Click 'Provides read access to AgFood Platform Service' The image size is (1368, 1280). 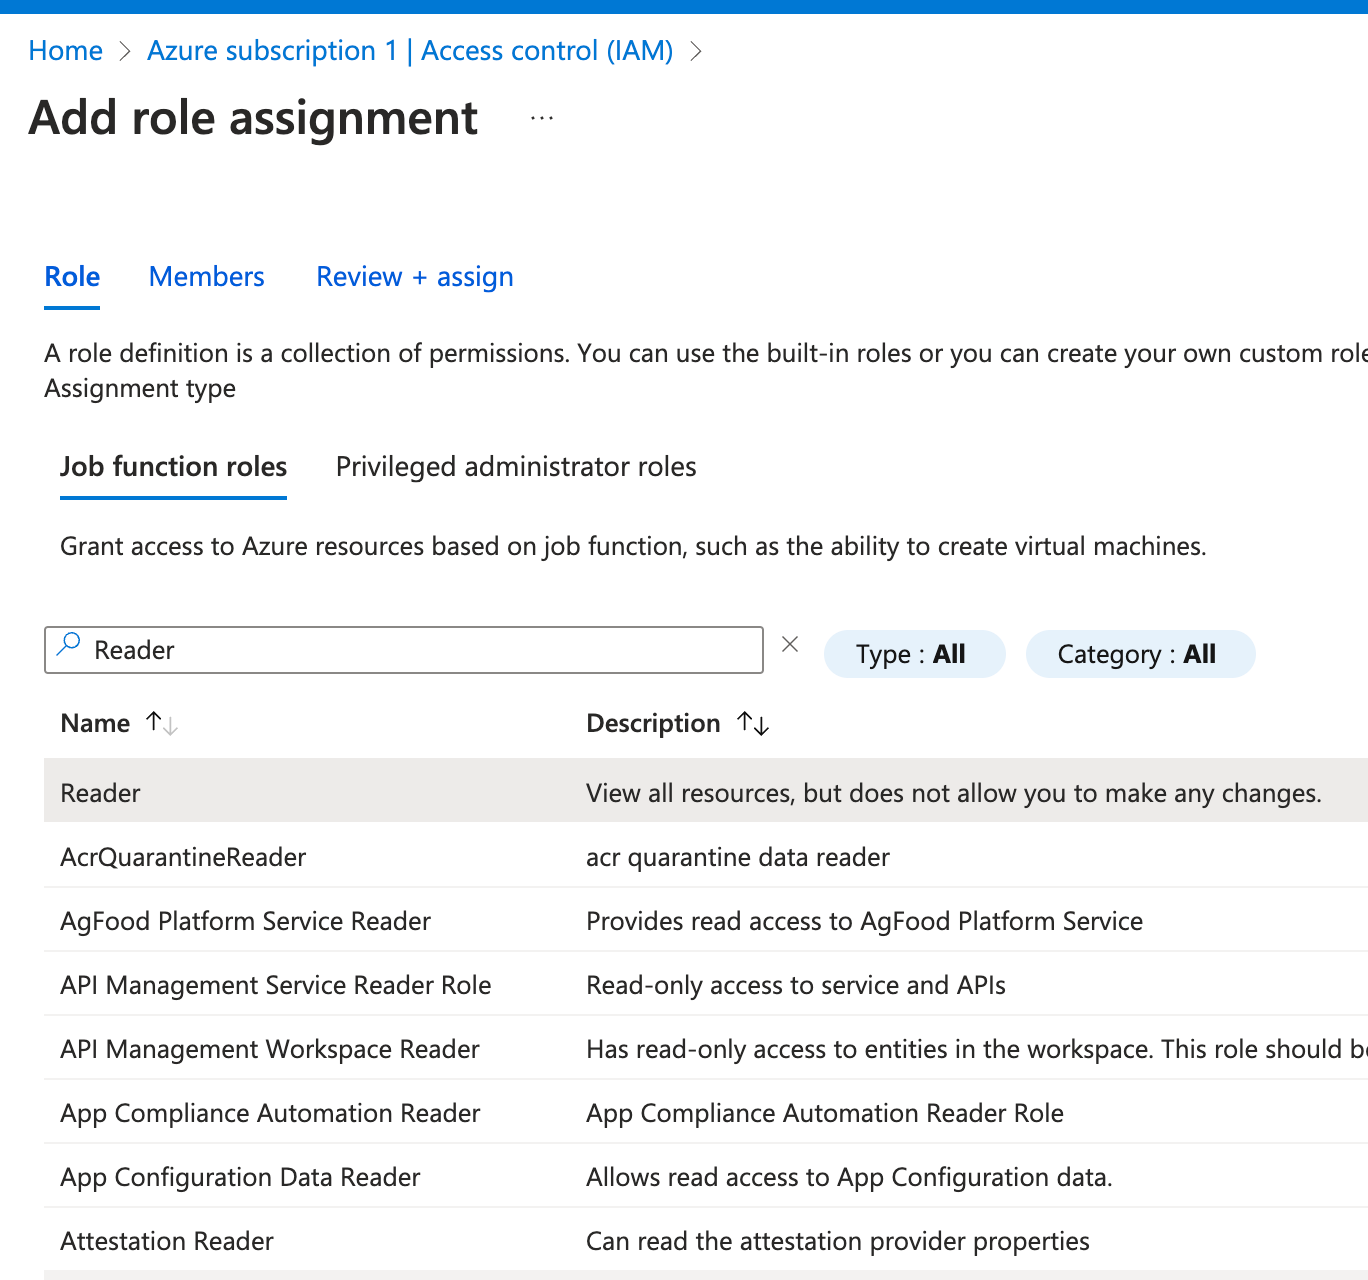864,921
